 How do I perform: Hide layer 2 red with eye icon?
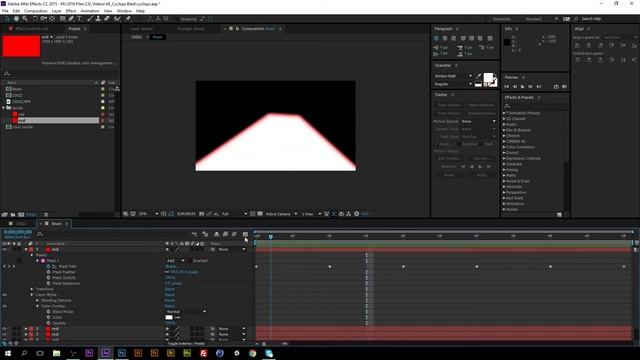[4, 329]
